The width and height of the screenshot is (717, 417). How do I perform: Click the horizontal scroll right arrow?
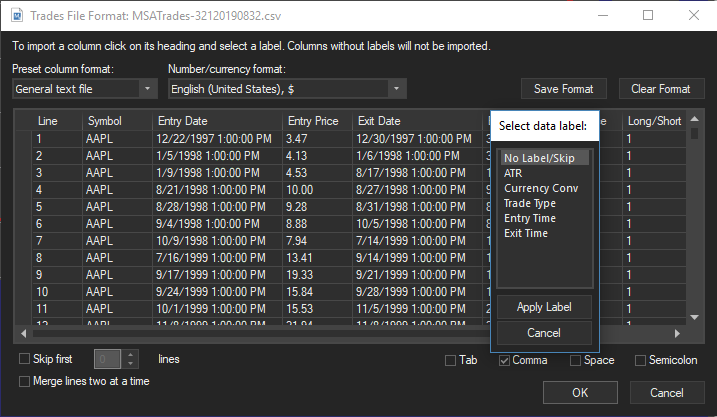tap(677, 333)
